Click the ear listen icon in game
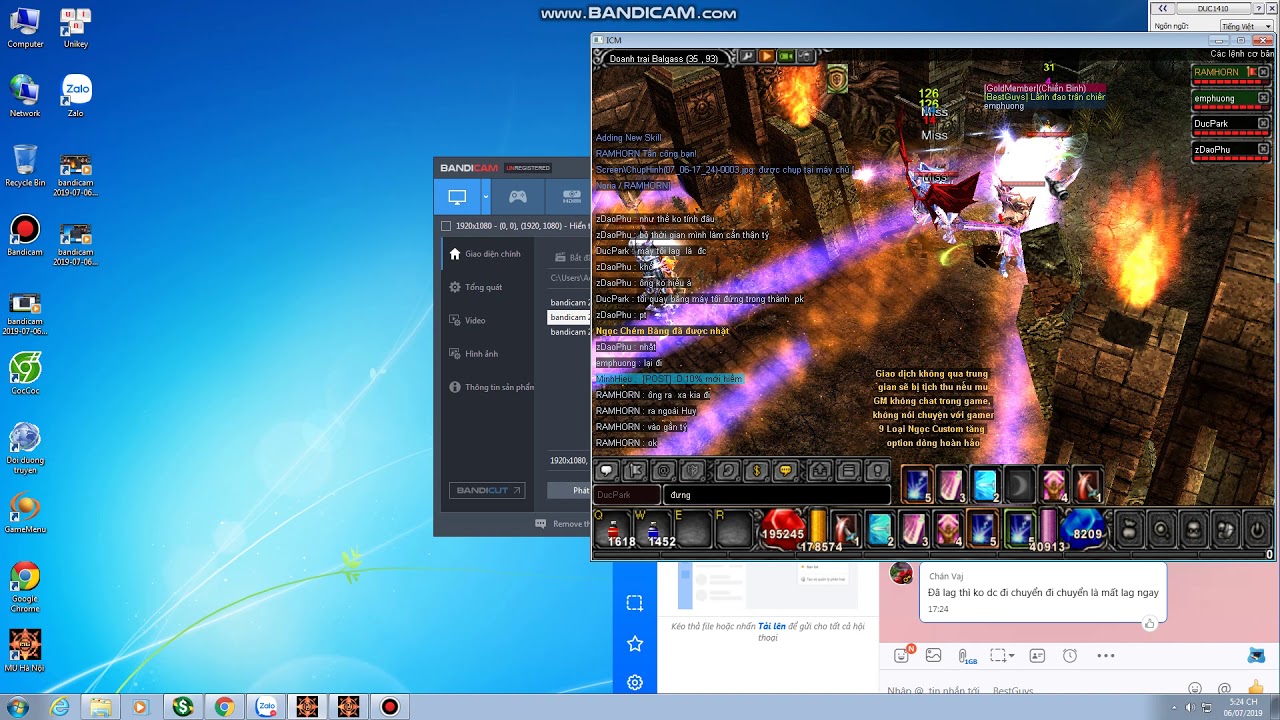 728,470
